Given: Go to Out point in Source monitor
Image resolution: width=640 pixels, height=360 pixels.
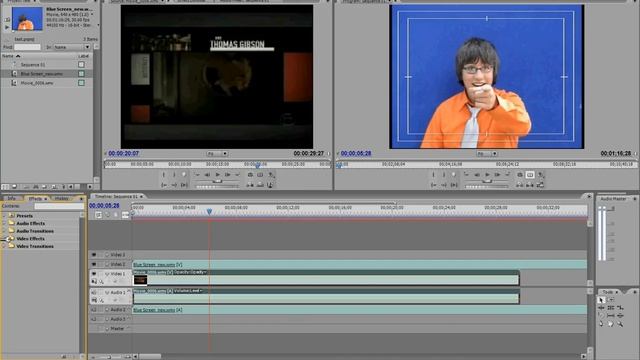Looking at the screenshot, I should point(174,185).
